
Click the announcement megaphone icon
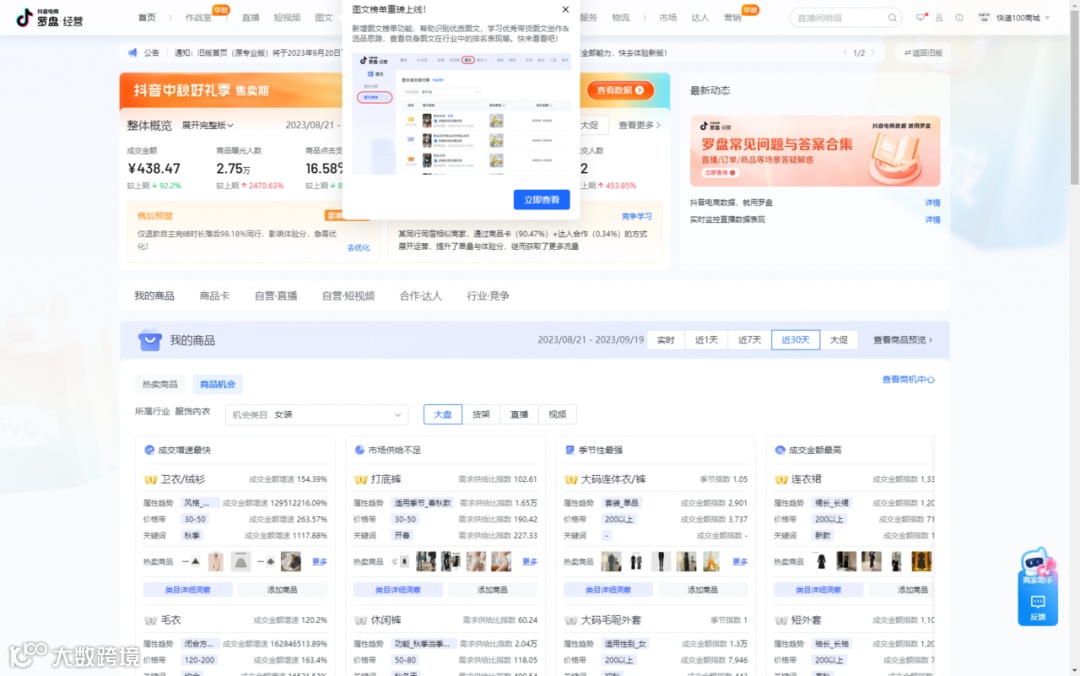132,52
